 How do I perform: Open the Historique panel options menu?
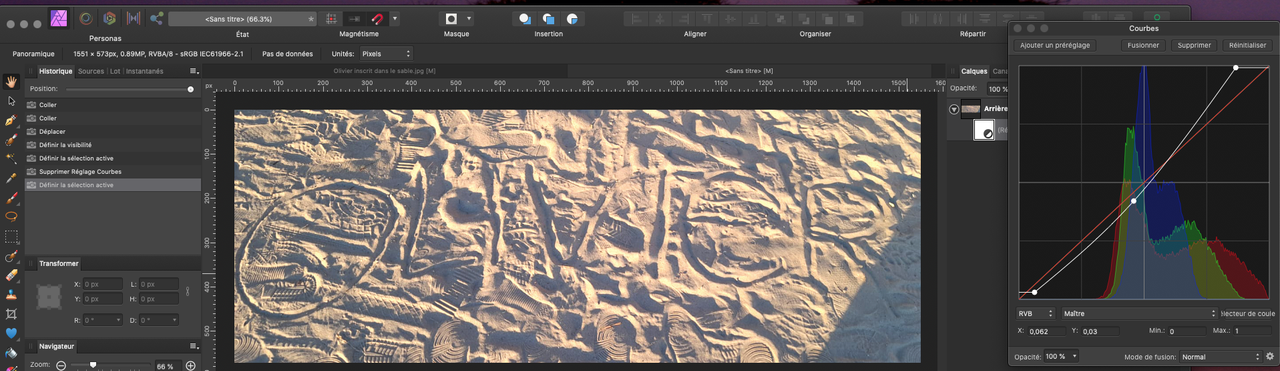coord(193,71)
